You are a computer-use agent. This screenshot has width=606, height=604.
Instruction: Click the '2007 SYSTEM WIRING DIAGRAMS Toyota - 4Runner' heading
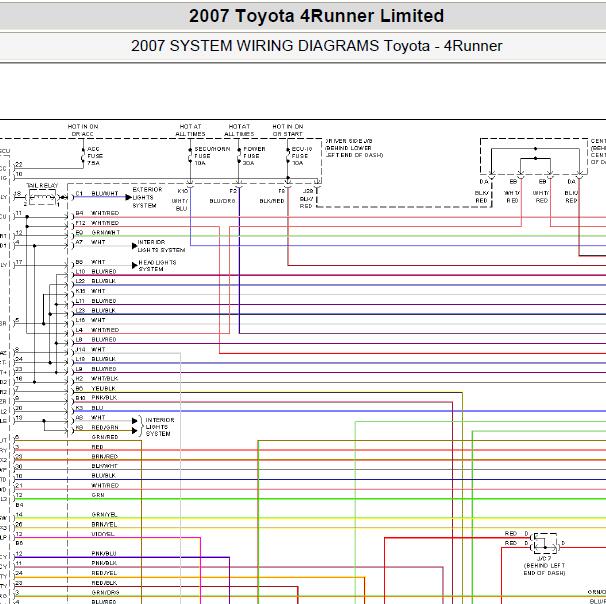(317, 46)
